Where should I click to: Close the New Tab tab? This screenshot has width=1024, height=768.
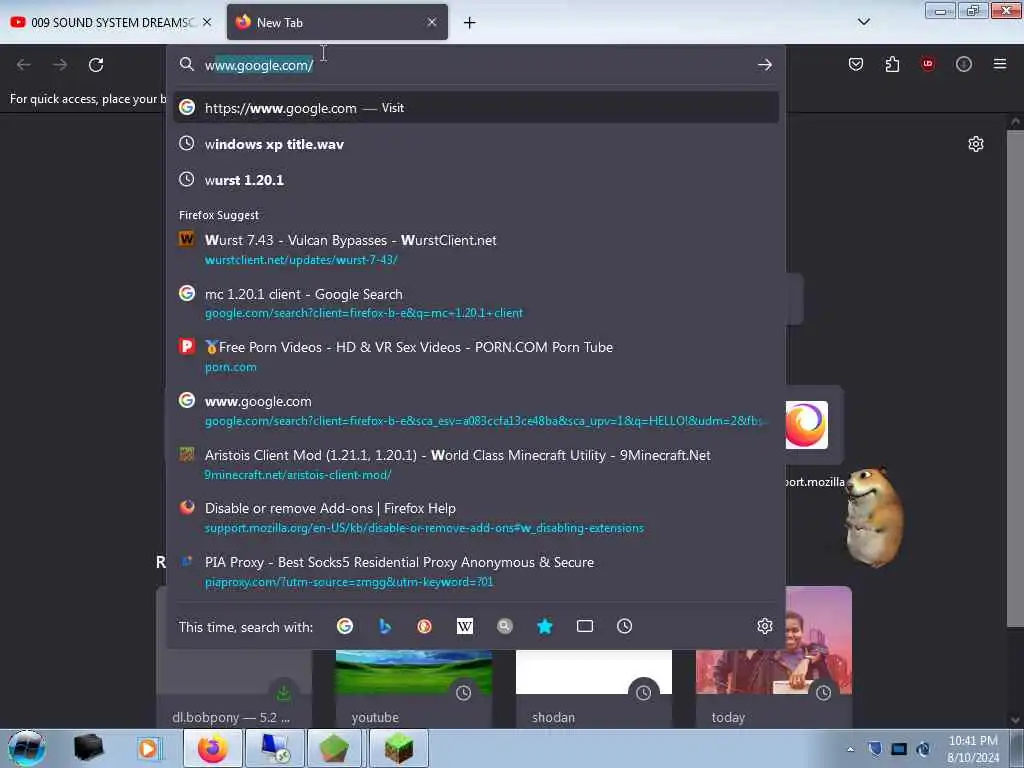432,22
